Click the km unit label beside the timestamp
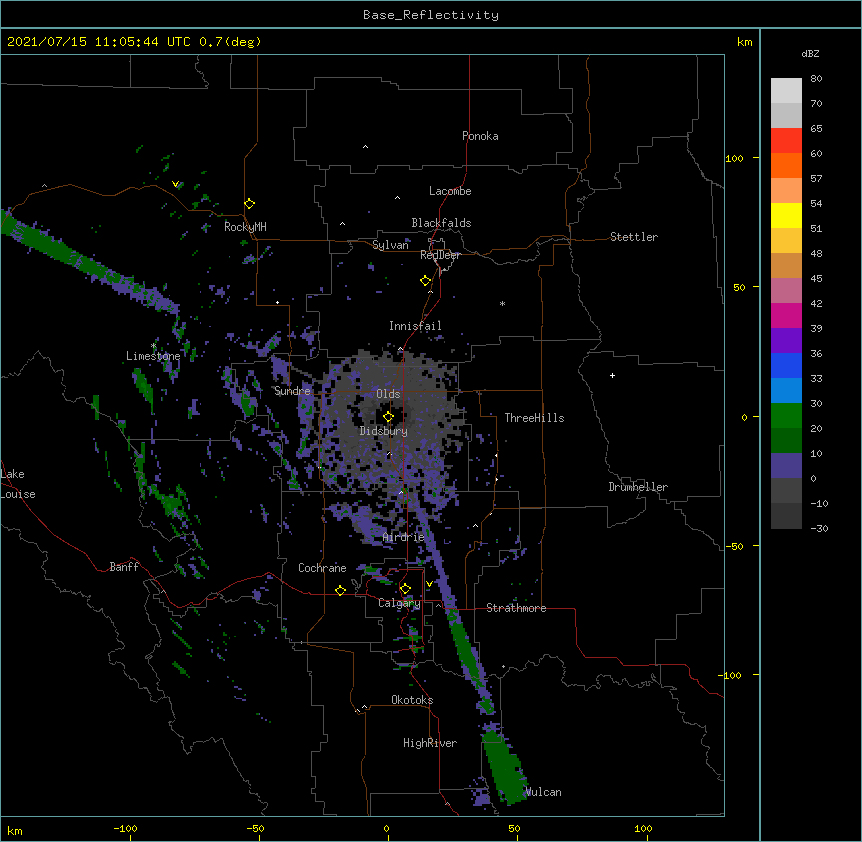 (744, 42)
